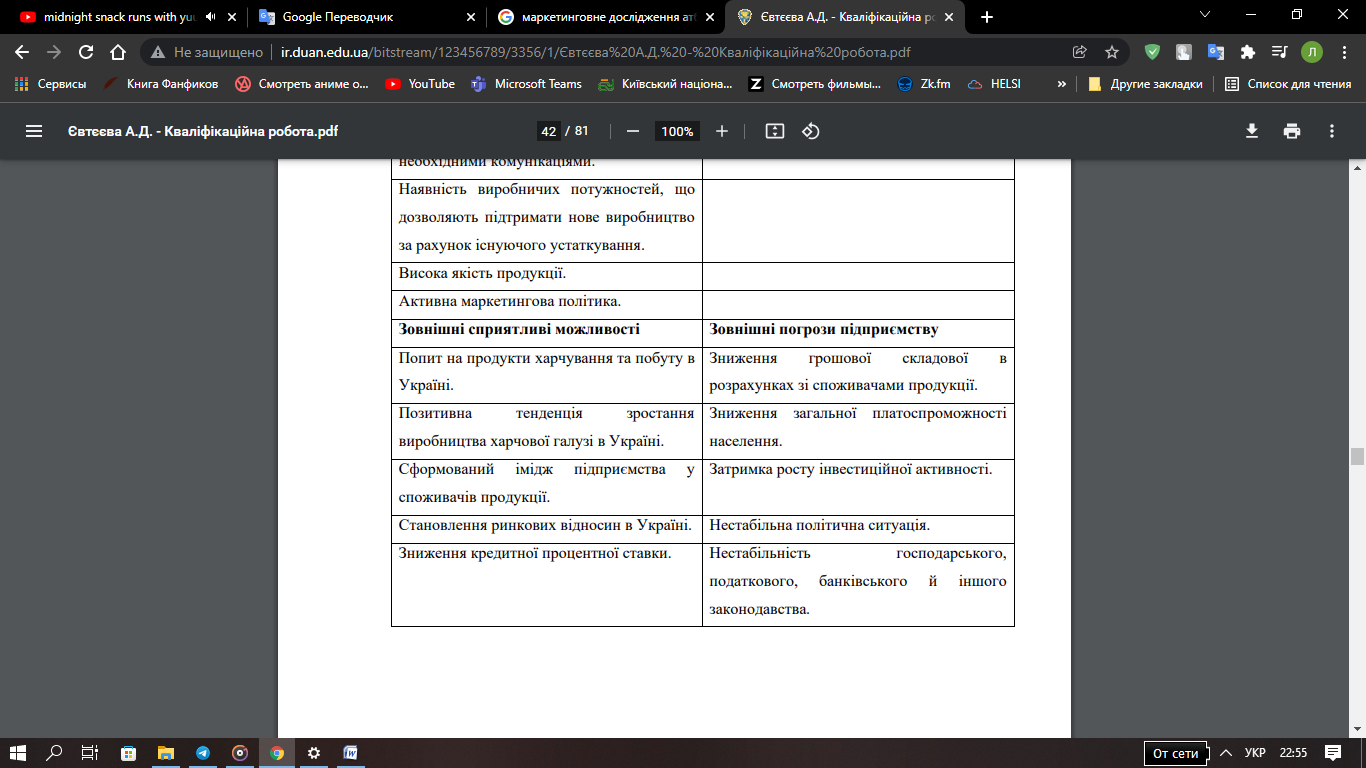This screenshot has width=1366, height=768.
Task: Edit the PDF page number field
Action: [x=548, y=131]
